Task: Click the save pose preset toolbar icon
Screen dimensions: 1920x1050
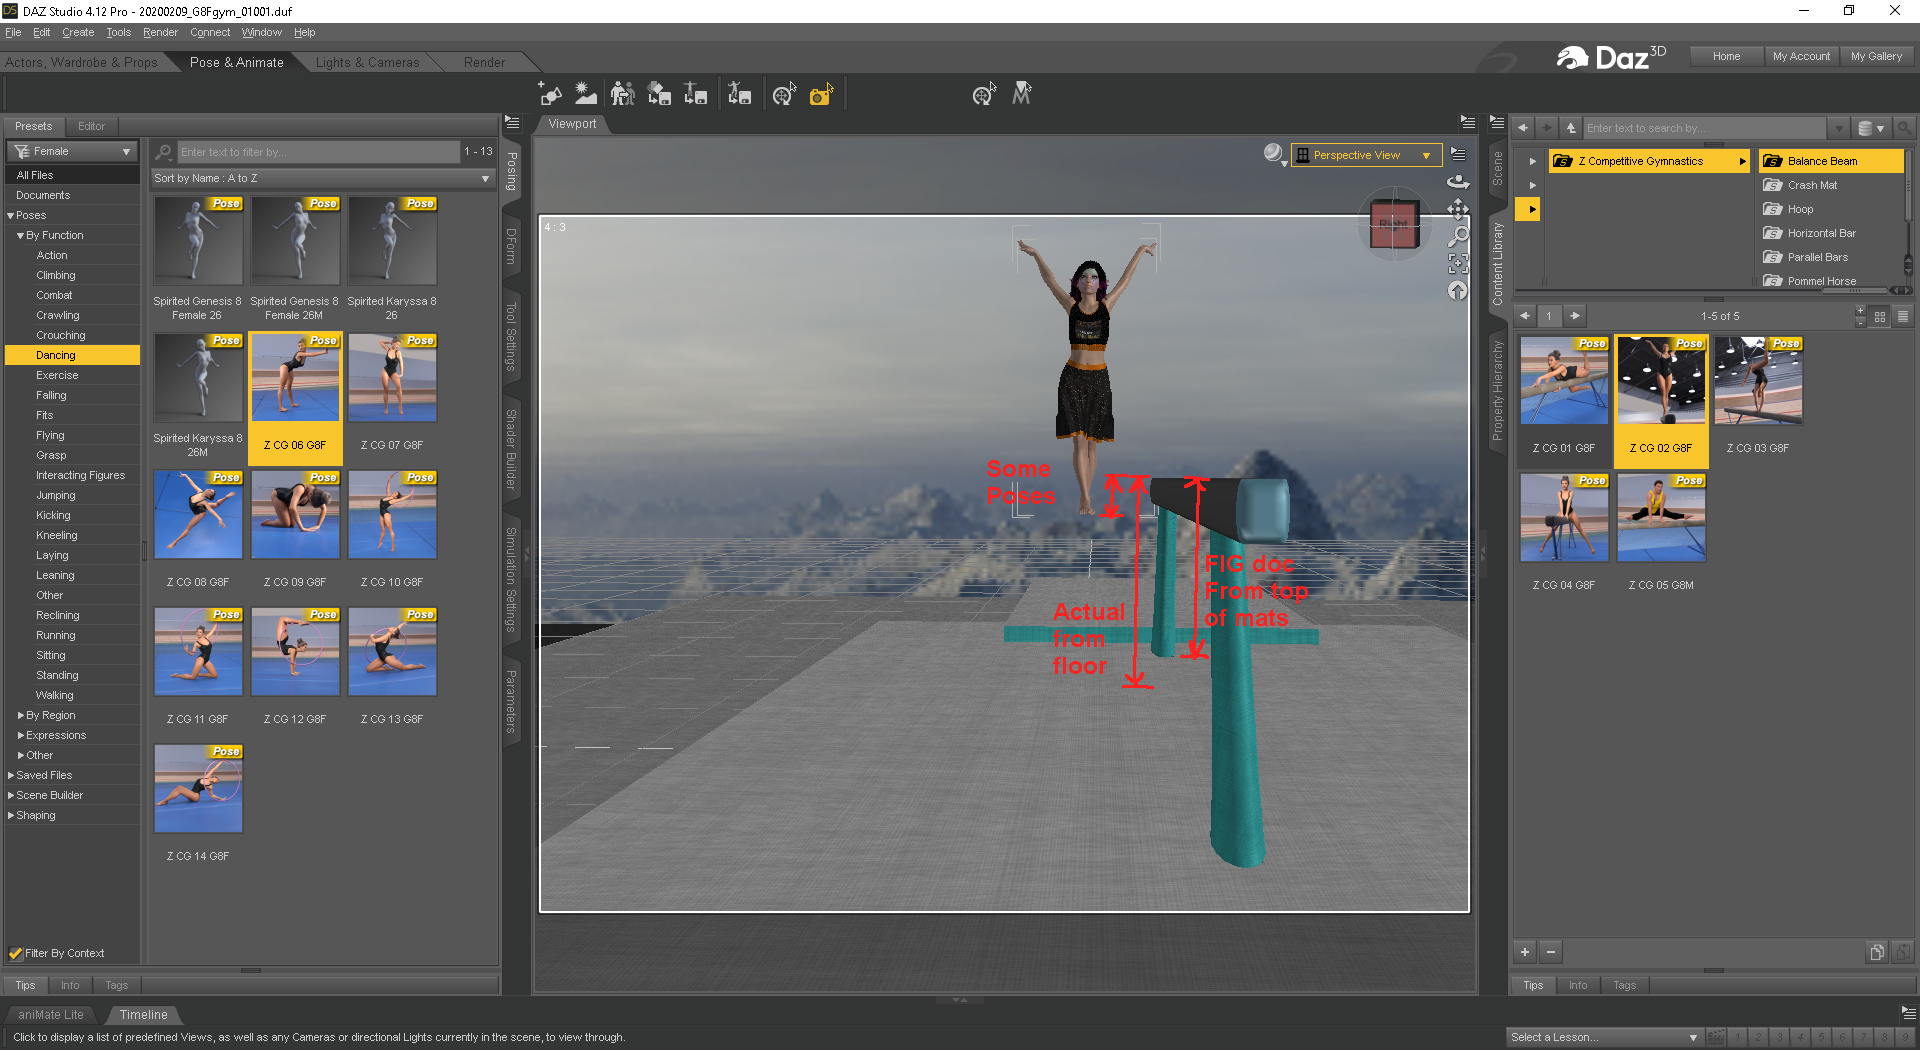Action: [x=740, y=94]
